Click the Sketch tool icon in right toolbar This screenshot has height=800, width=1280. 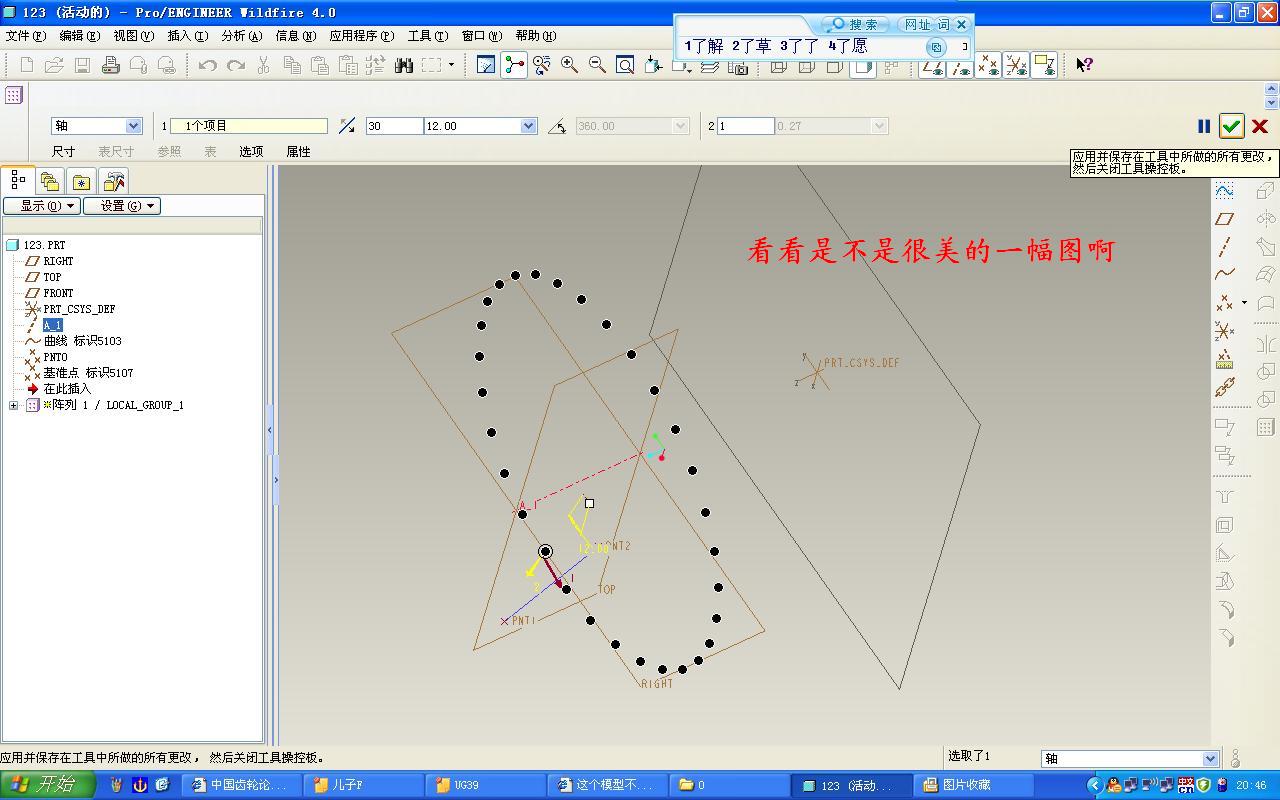(1224, 191)
